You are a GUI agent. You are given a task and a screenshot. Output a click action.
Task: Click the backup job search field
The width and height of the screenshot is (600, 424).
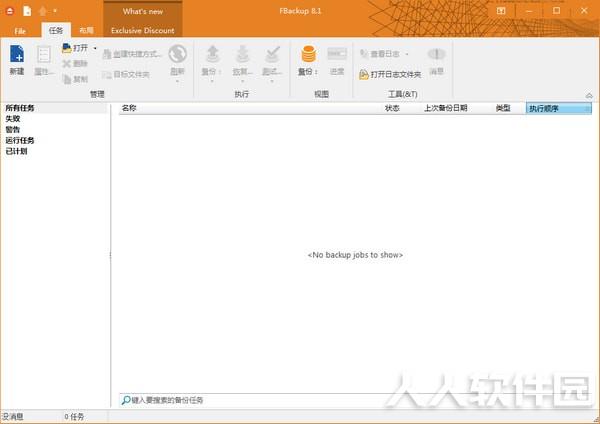tap(356, 400)
